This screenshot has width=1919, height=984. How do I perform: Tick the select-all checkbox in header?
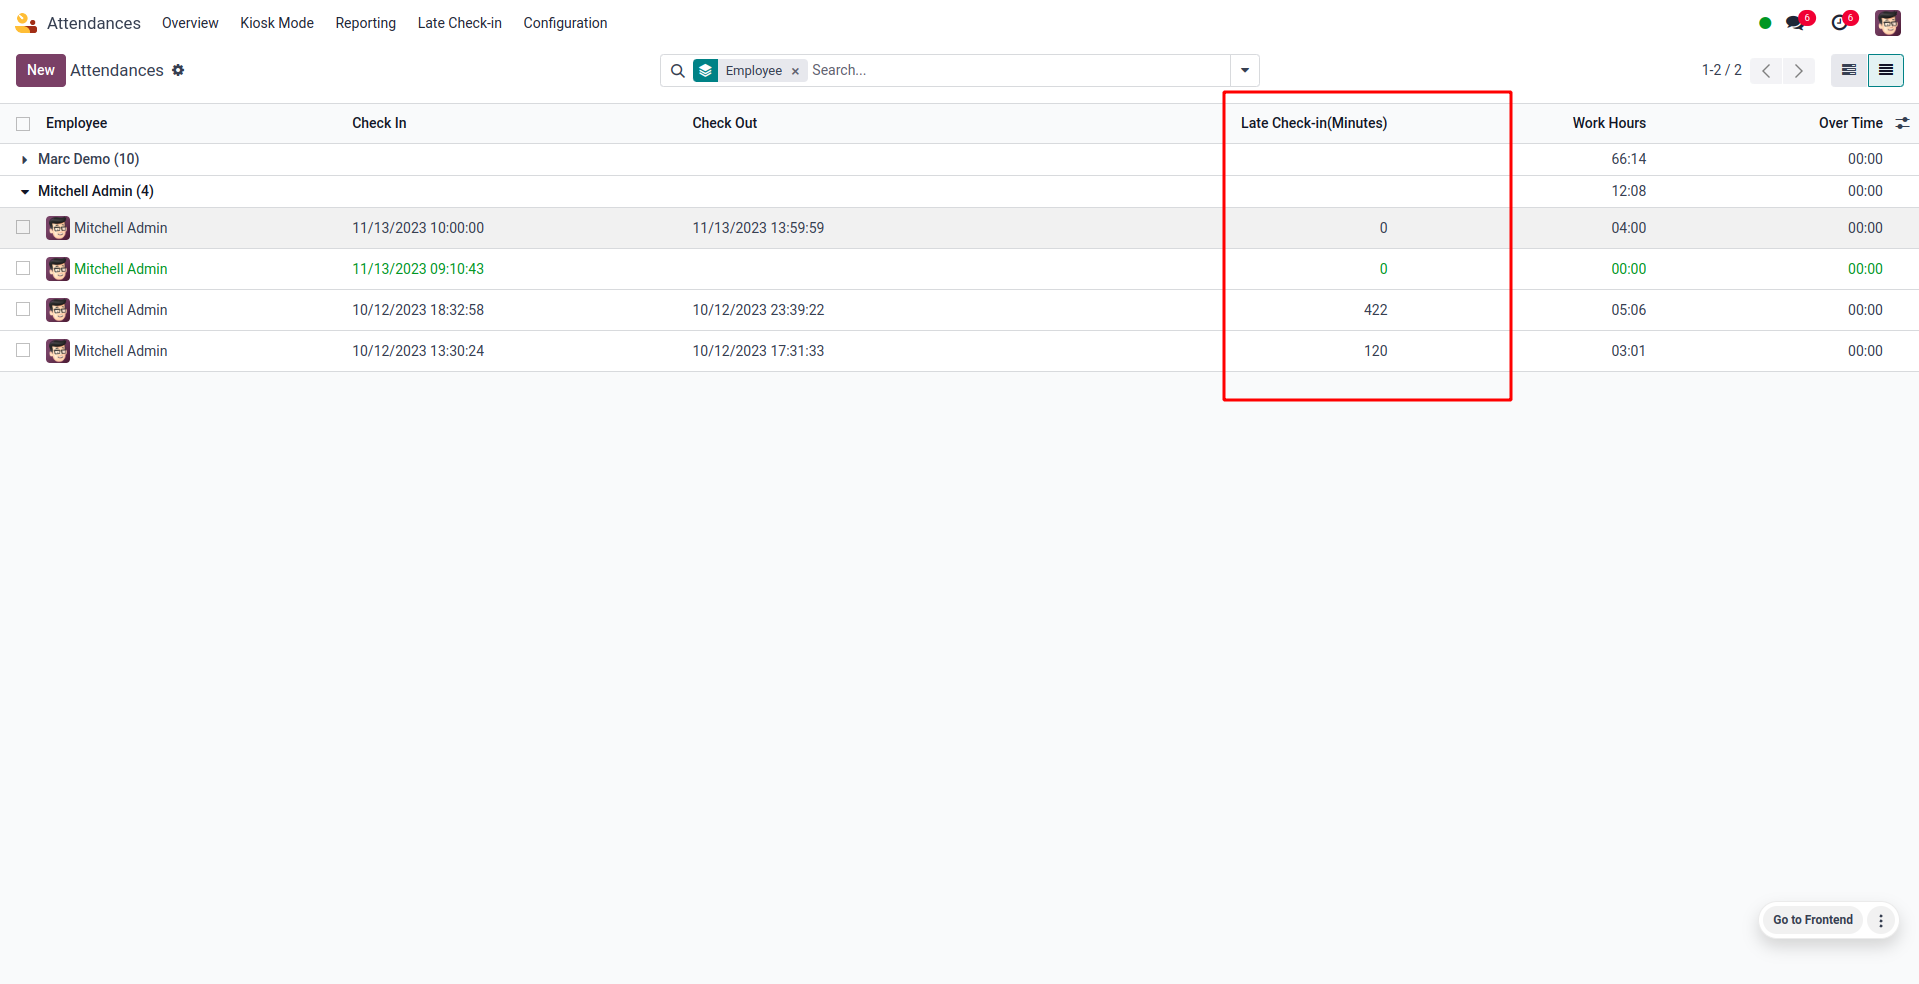pos(23,124)
